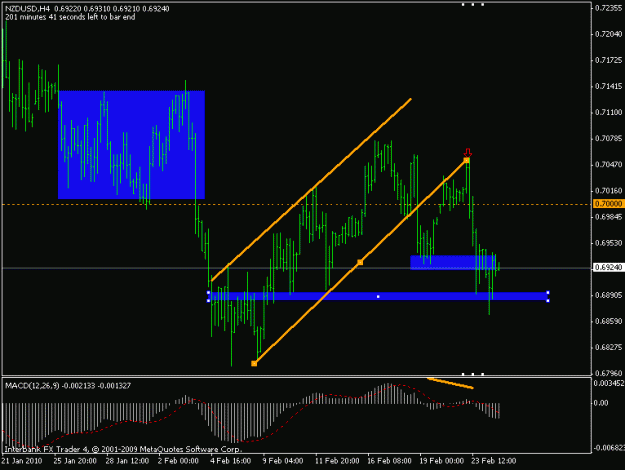Click the red down arrow above the price peak
The height and width of the screenshot is (470, 625).
tap(468, 153)
